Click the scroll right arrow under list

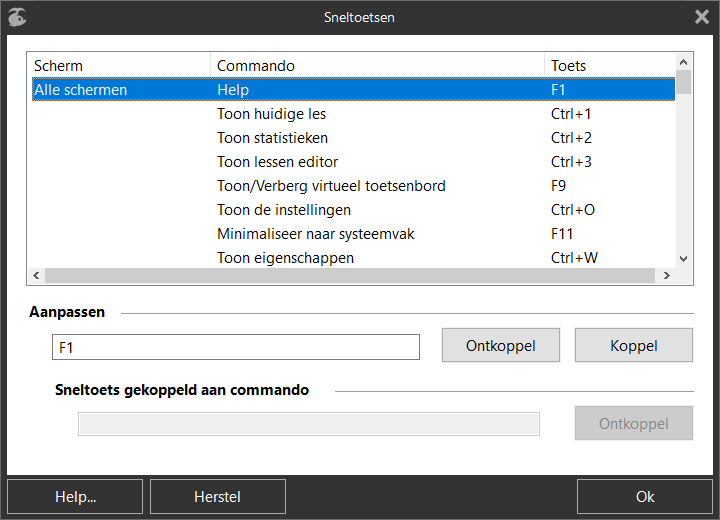667,276
